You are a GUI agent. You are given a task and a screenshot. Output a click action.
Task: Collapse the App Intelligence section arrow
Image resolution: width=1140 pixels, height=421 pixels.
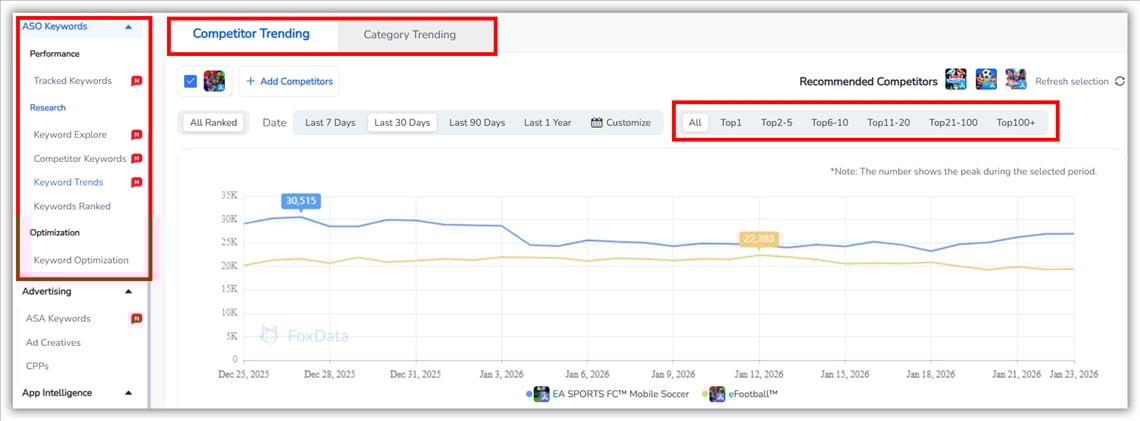(x=128, y=393)
